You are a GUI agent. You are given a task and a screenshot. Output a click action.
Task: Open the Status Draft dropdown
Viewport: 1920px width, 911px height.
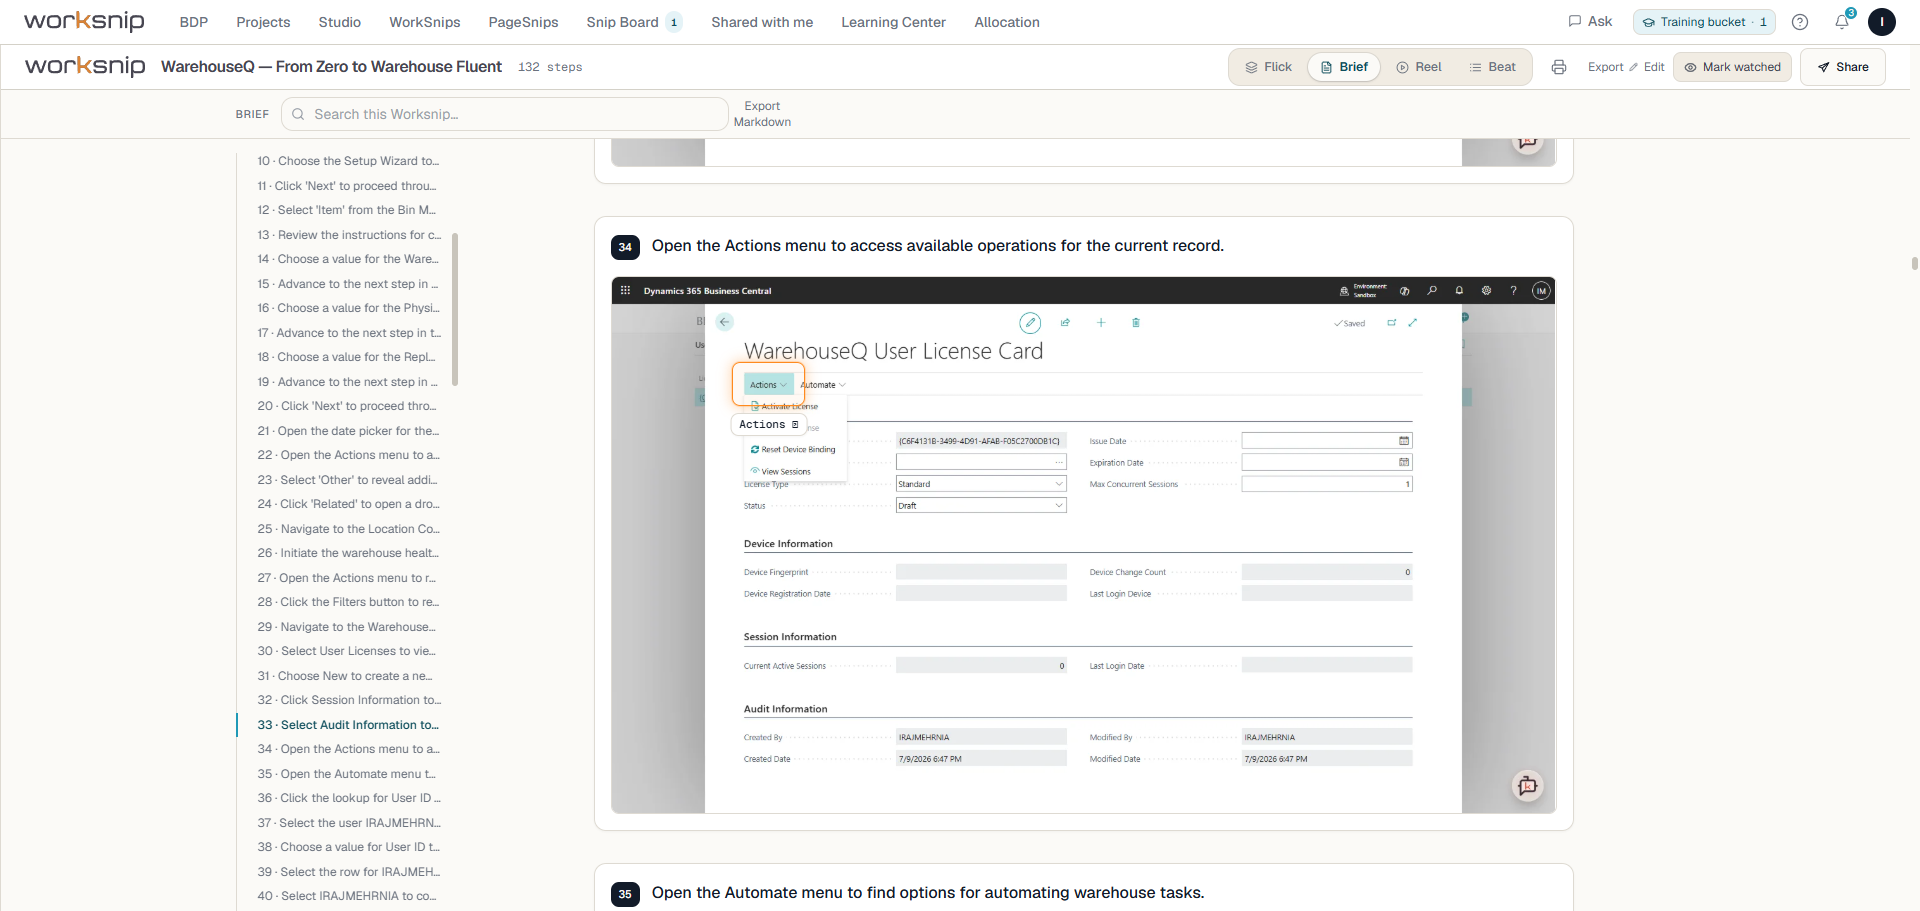click(981, 506)
